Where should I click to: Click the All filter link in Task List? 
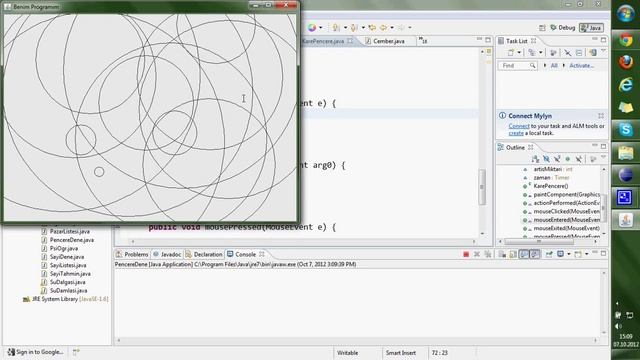point(554,66)
